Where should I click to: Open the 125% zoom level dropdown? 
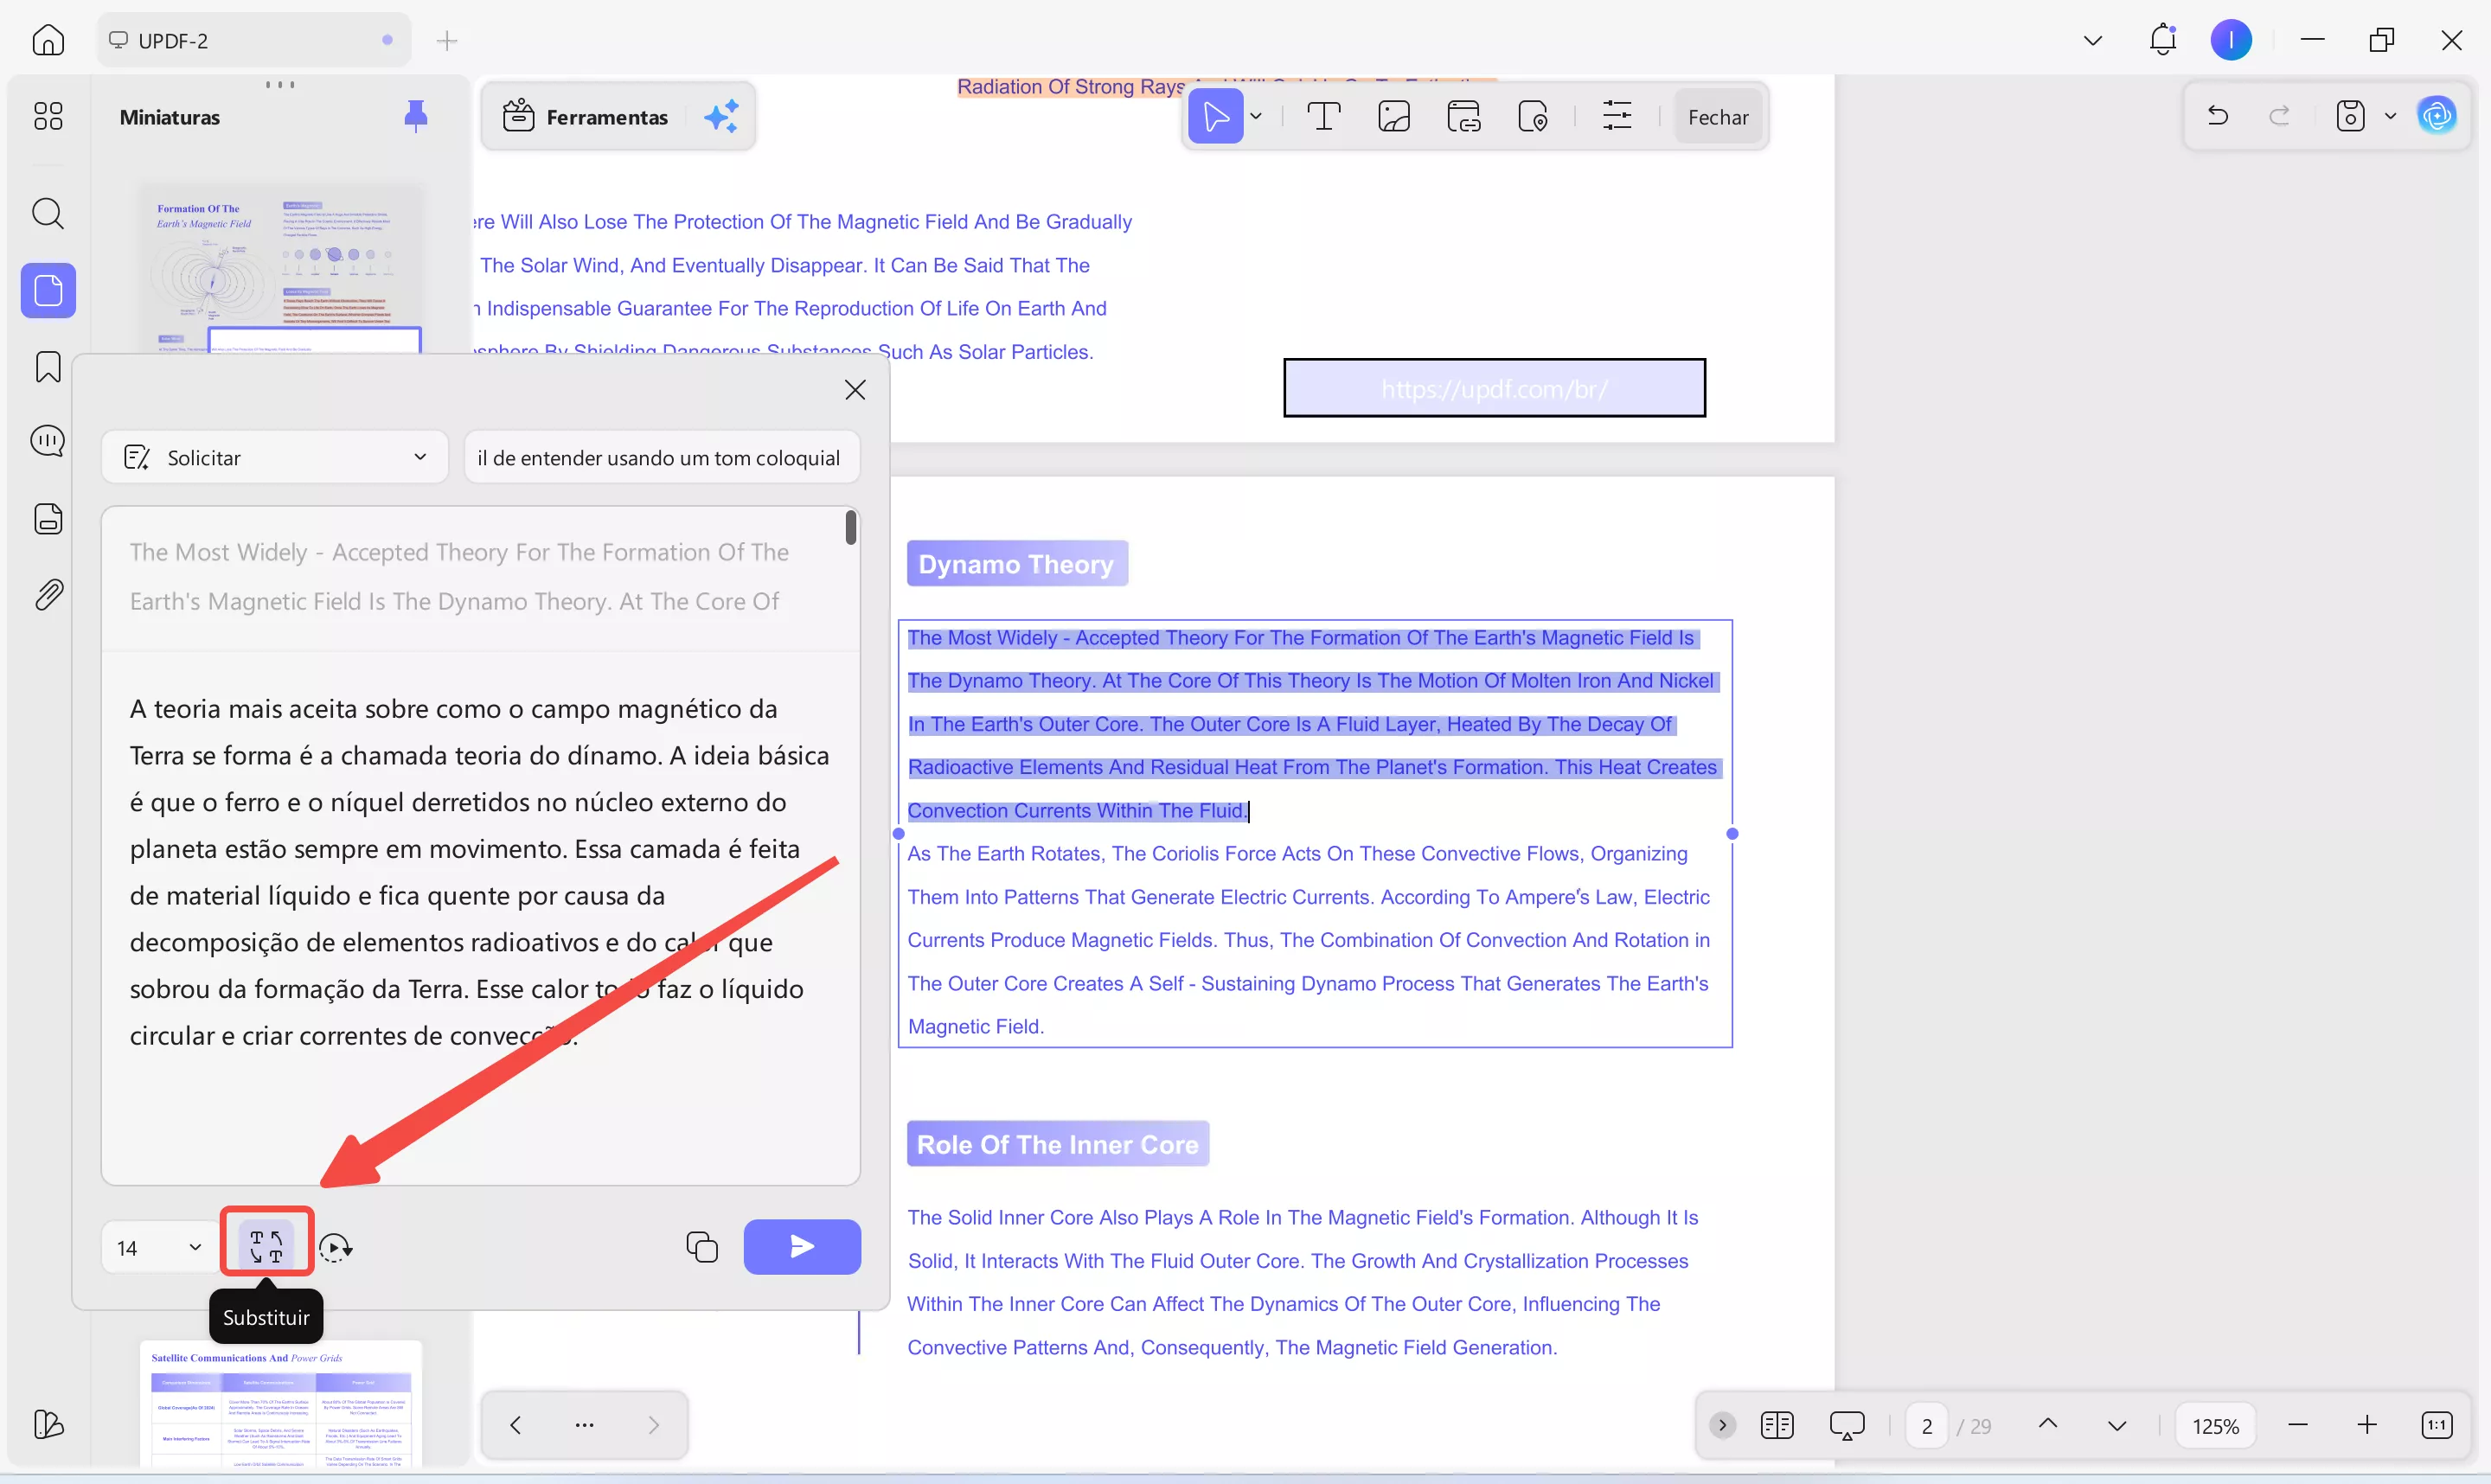click(x=2215, y=1425)
